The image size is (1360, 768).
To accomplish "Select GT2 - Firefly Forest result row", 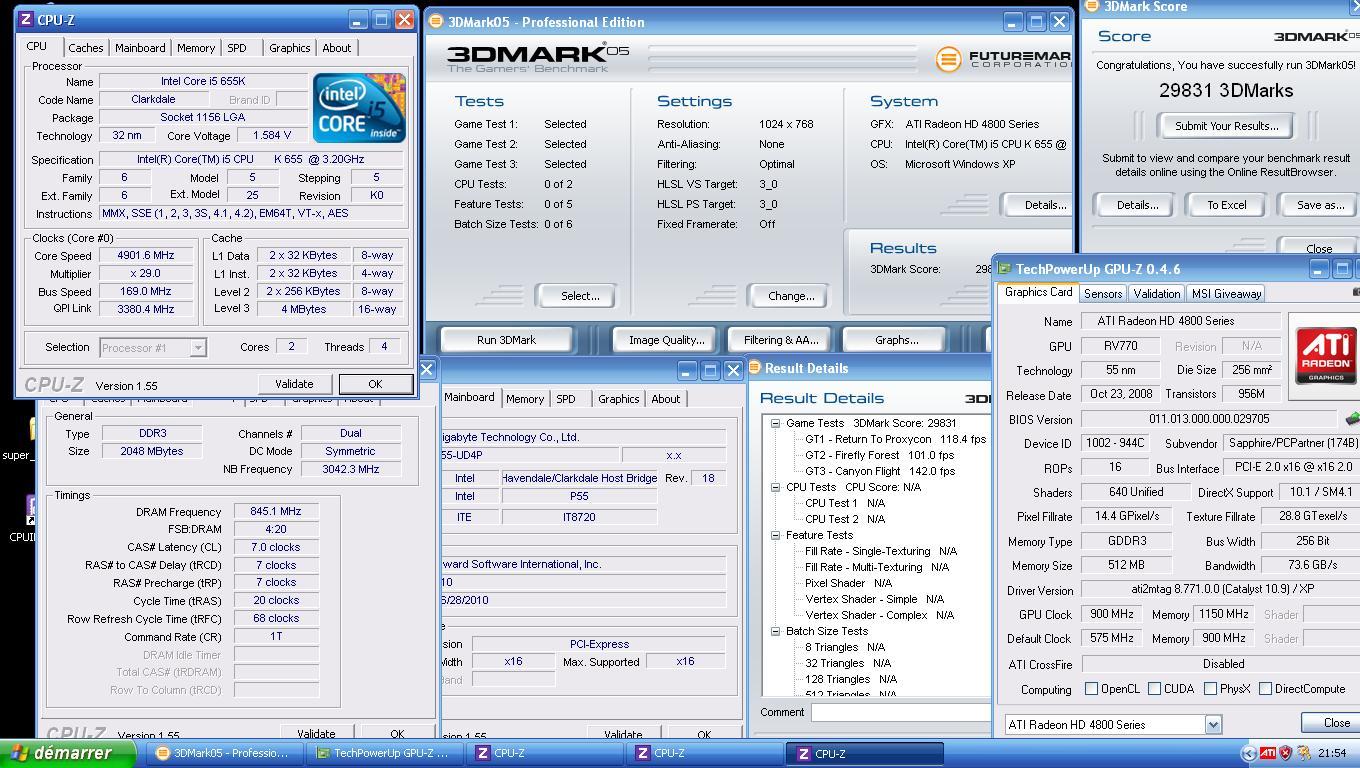I will coord(880,455).
